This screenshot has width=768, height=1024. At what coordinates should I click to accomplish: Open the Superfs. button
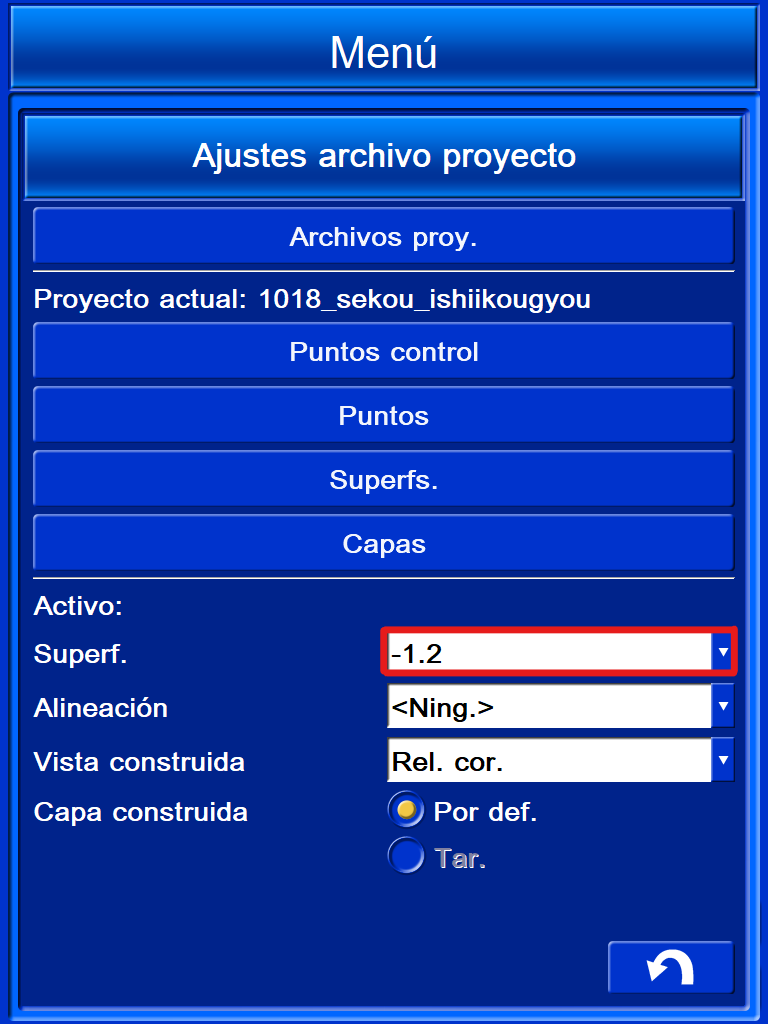[x=384, y=479]
